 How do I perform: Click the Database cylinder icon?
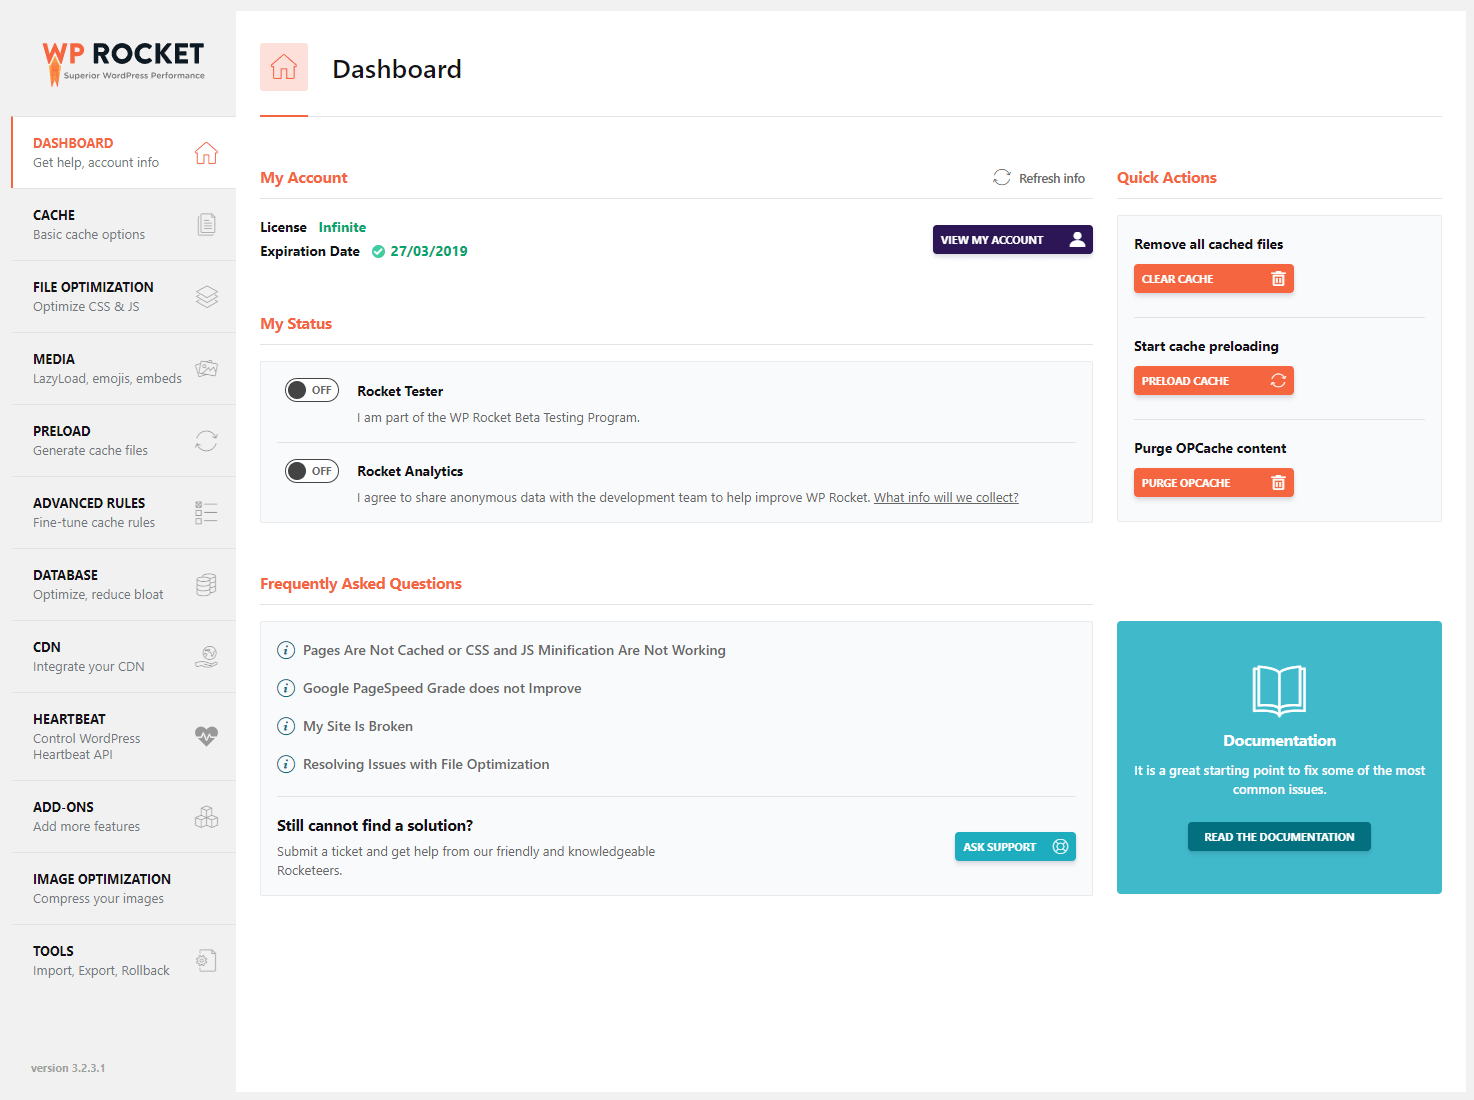[x=206, y=585]
